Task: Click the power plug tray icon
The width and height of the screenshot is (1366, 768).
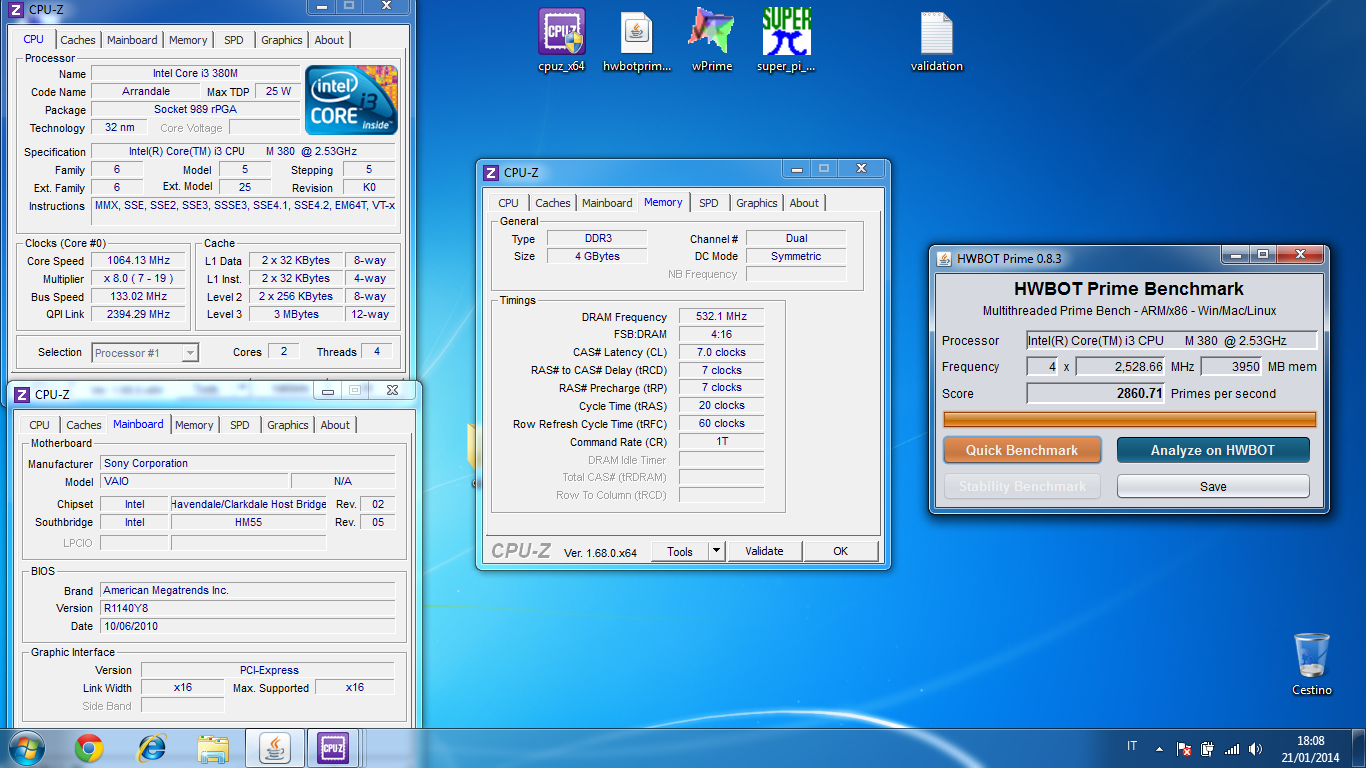Action: 1207,748
